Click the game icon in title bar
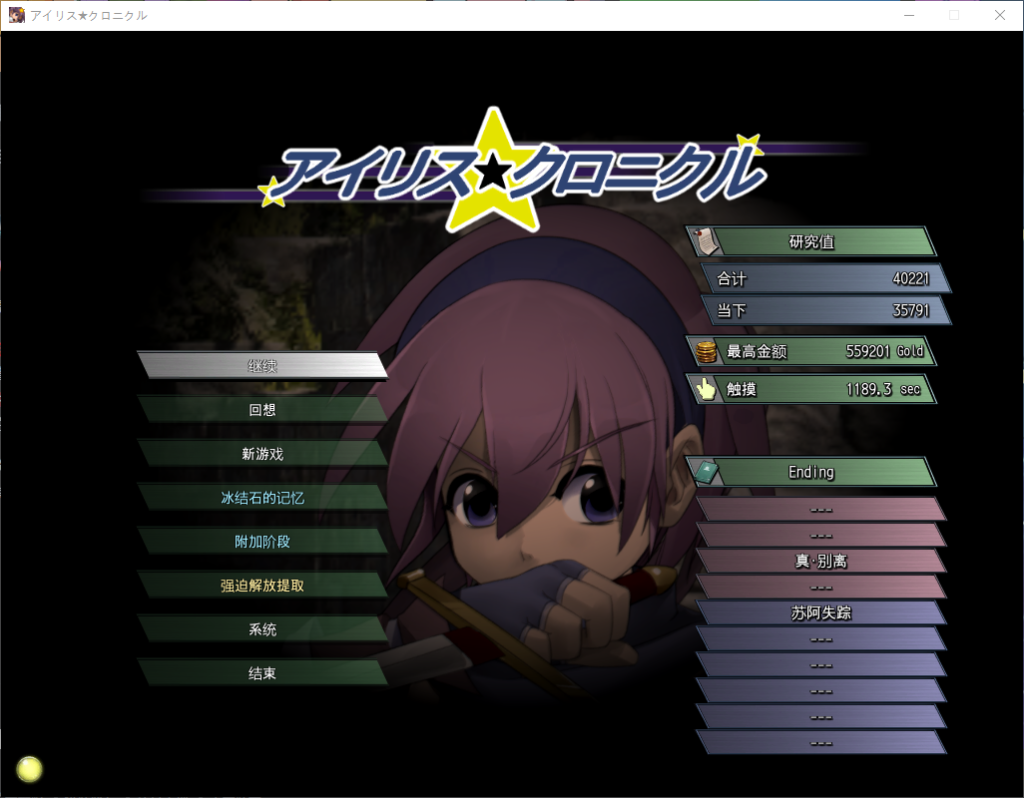Viewport: 1024px width, 798px height. pyautogui.click(x=16, y=14)
